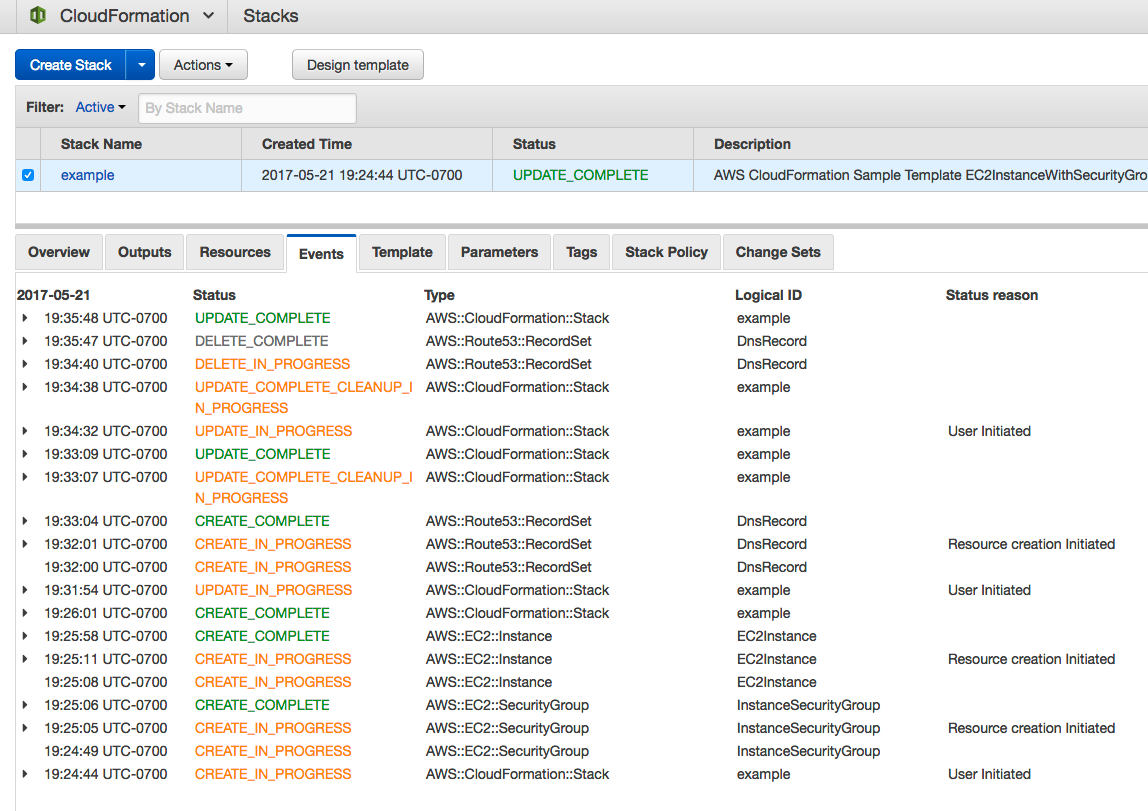Expand the 19:25:06 SecurityGroup event

click(26, 705)
